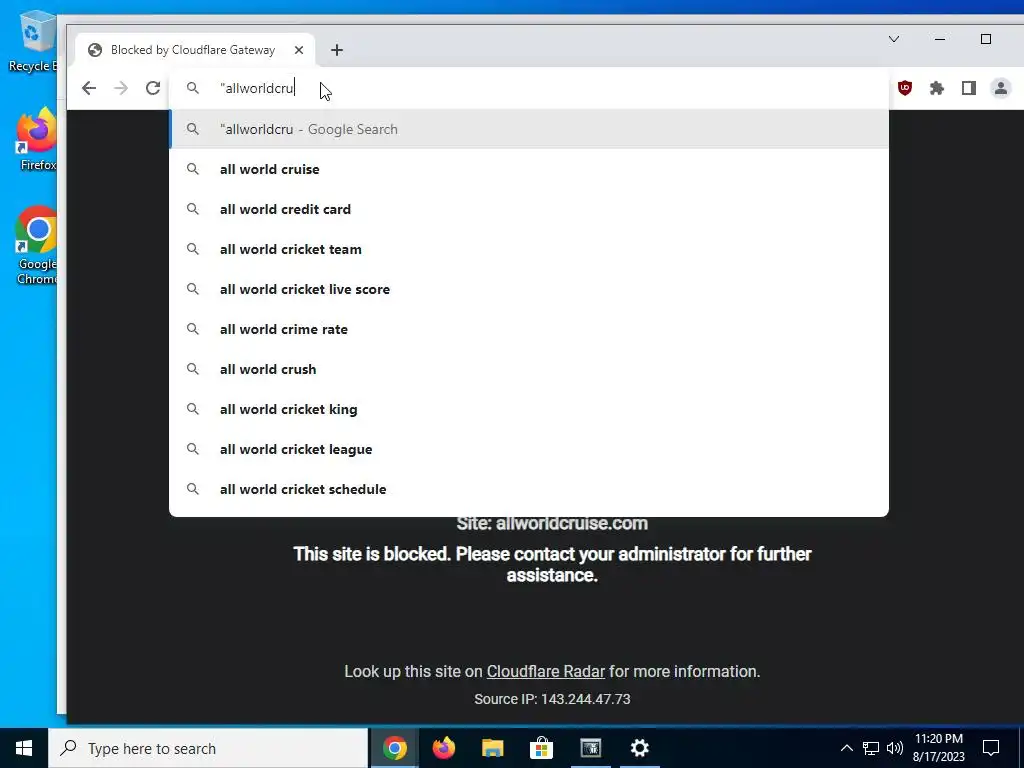This screenshot has height=768, width=1024.
Task: Click the "Site: allworldcruise.com" text
Action: pyautogui.click(x=552, y=524)
